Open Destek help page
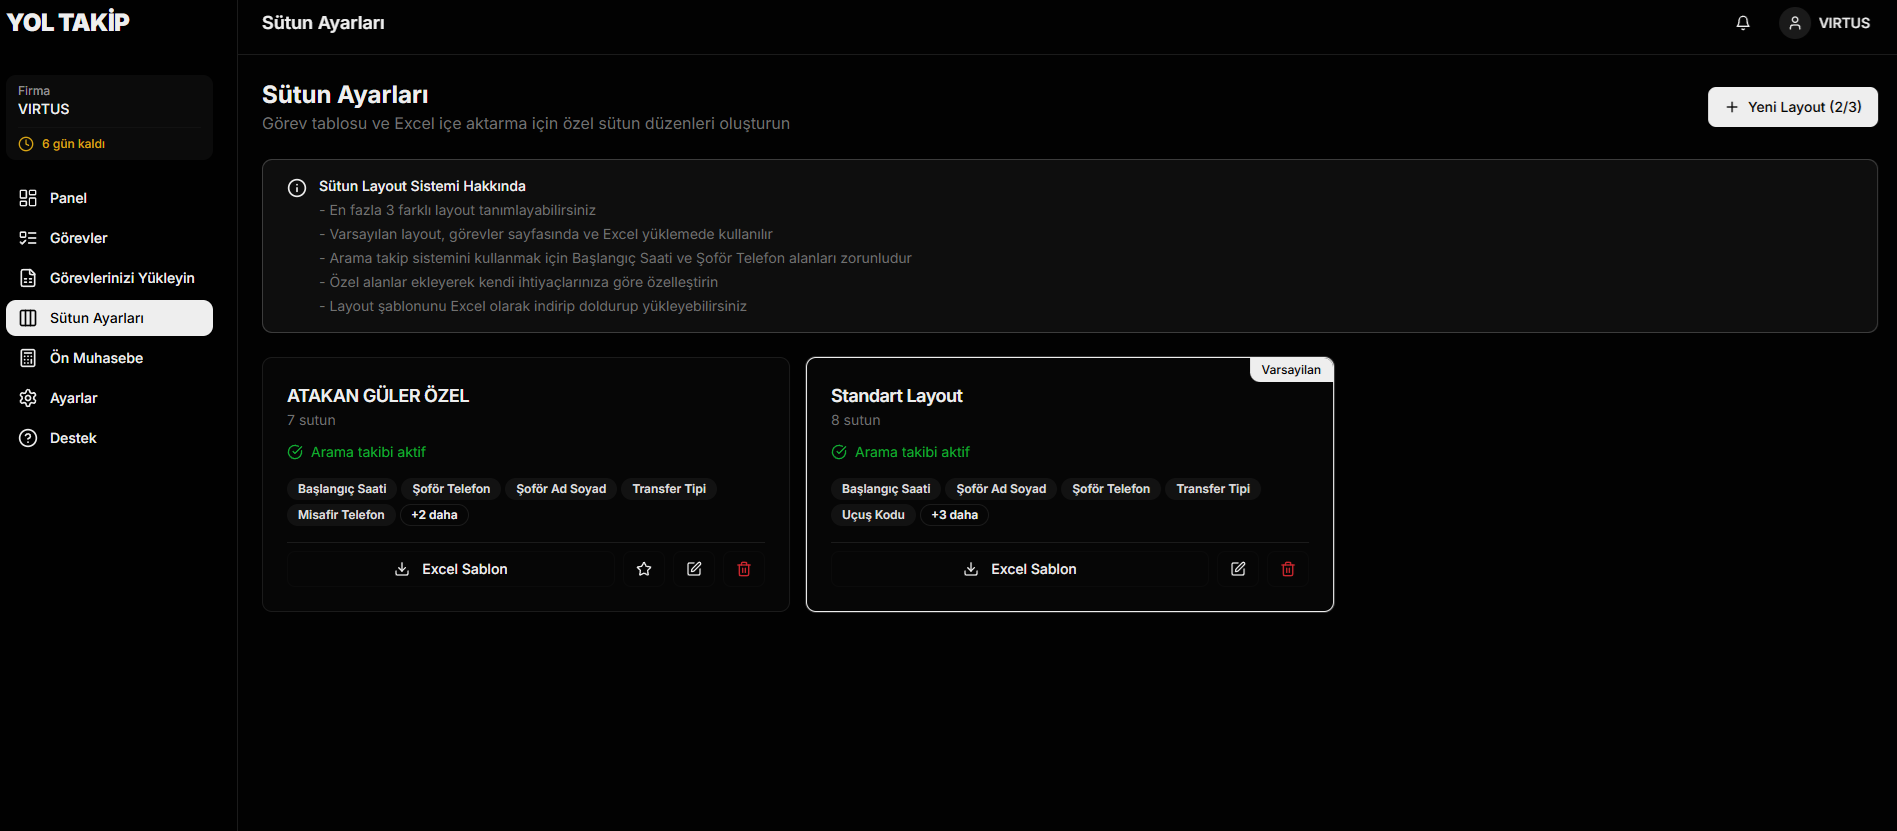Viewport: 1897px width, 831px height. [73, 438]
